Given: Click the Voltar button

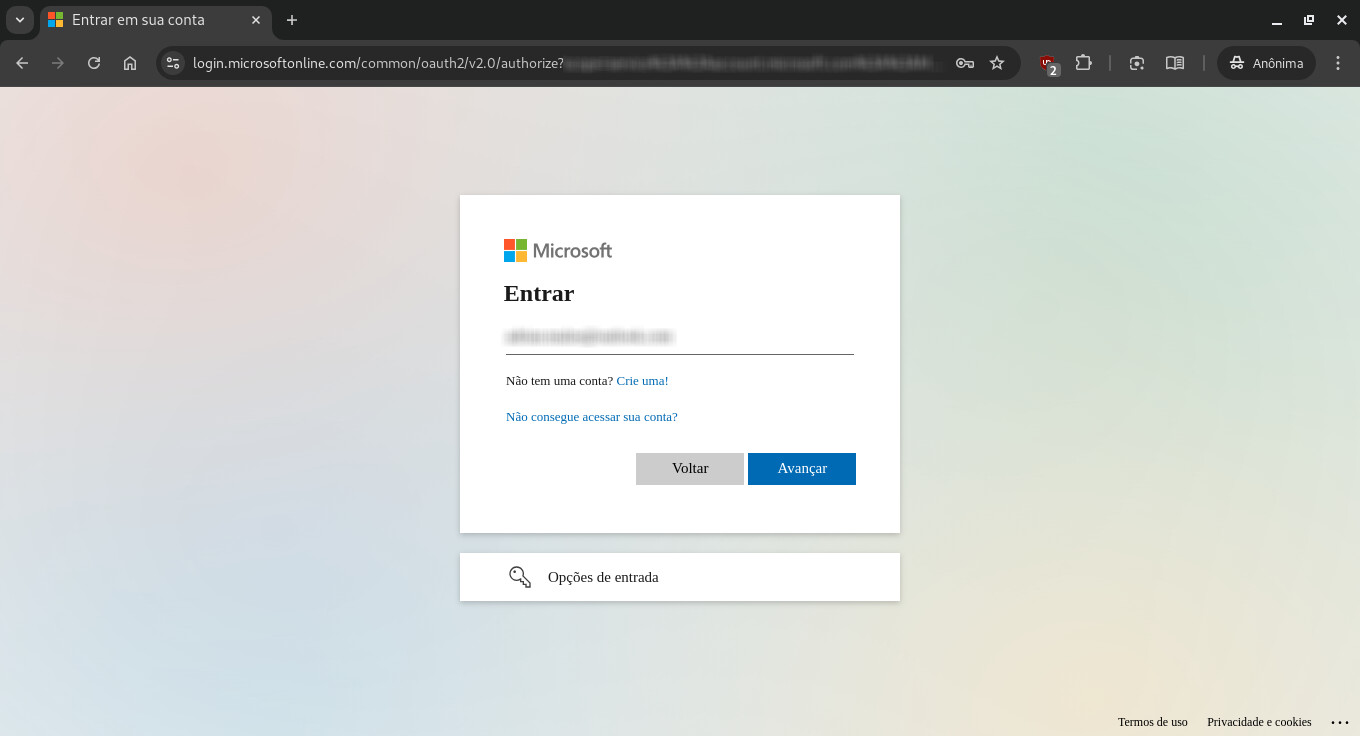Looking at the screenshot, I should click(x=690, y=469).
